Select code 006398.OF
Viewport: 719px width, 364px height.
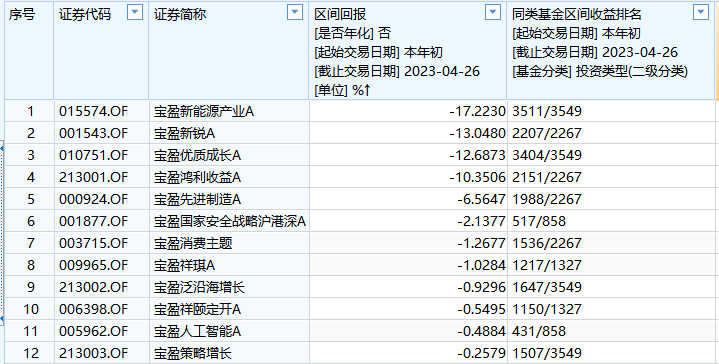pos(93,309)
